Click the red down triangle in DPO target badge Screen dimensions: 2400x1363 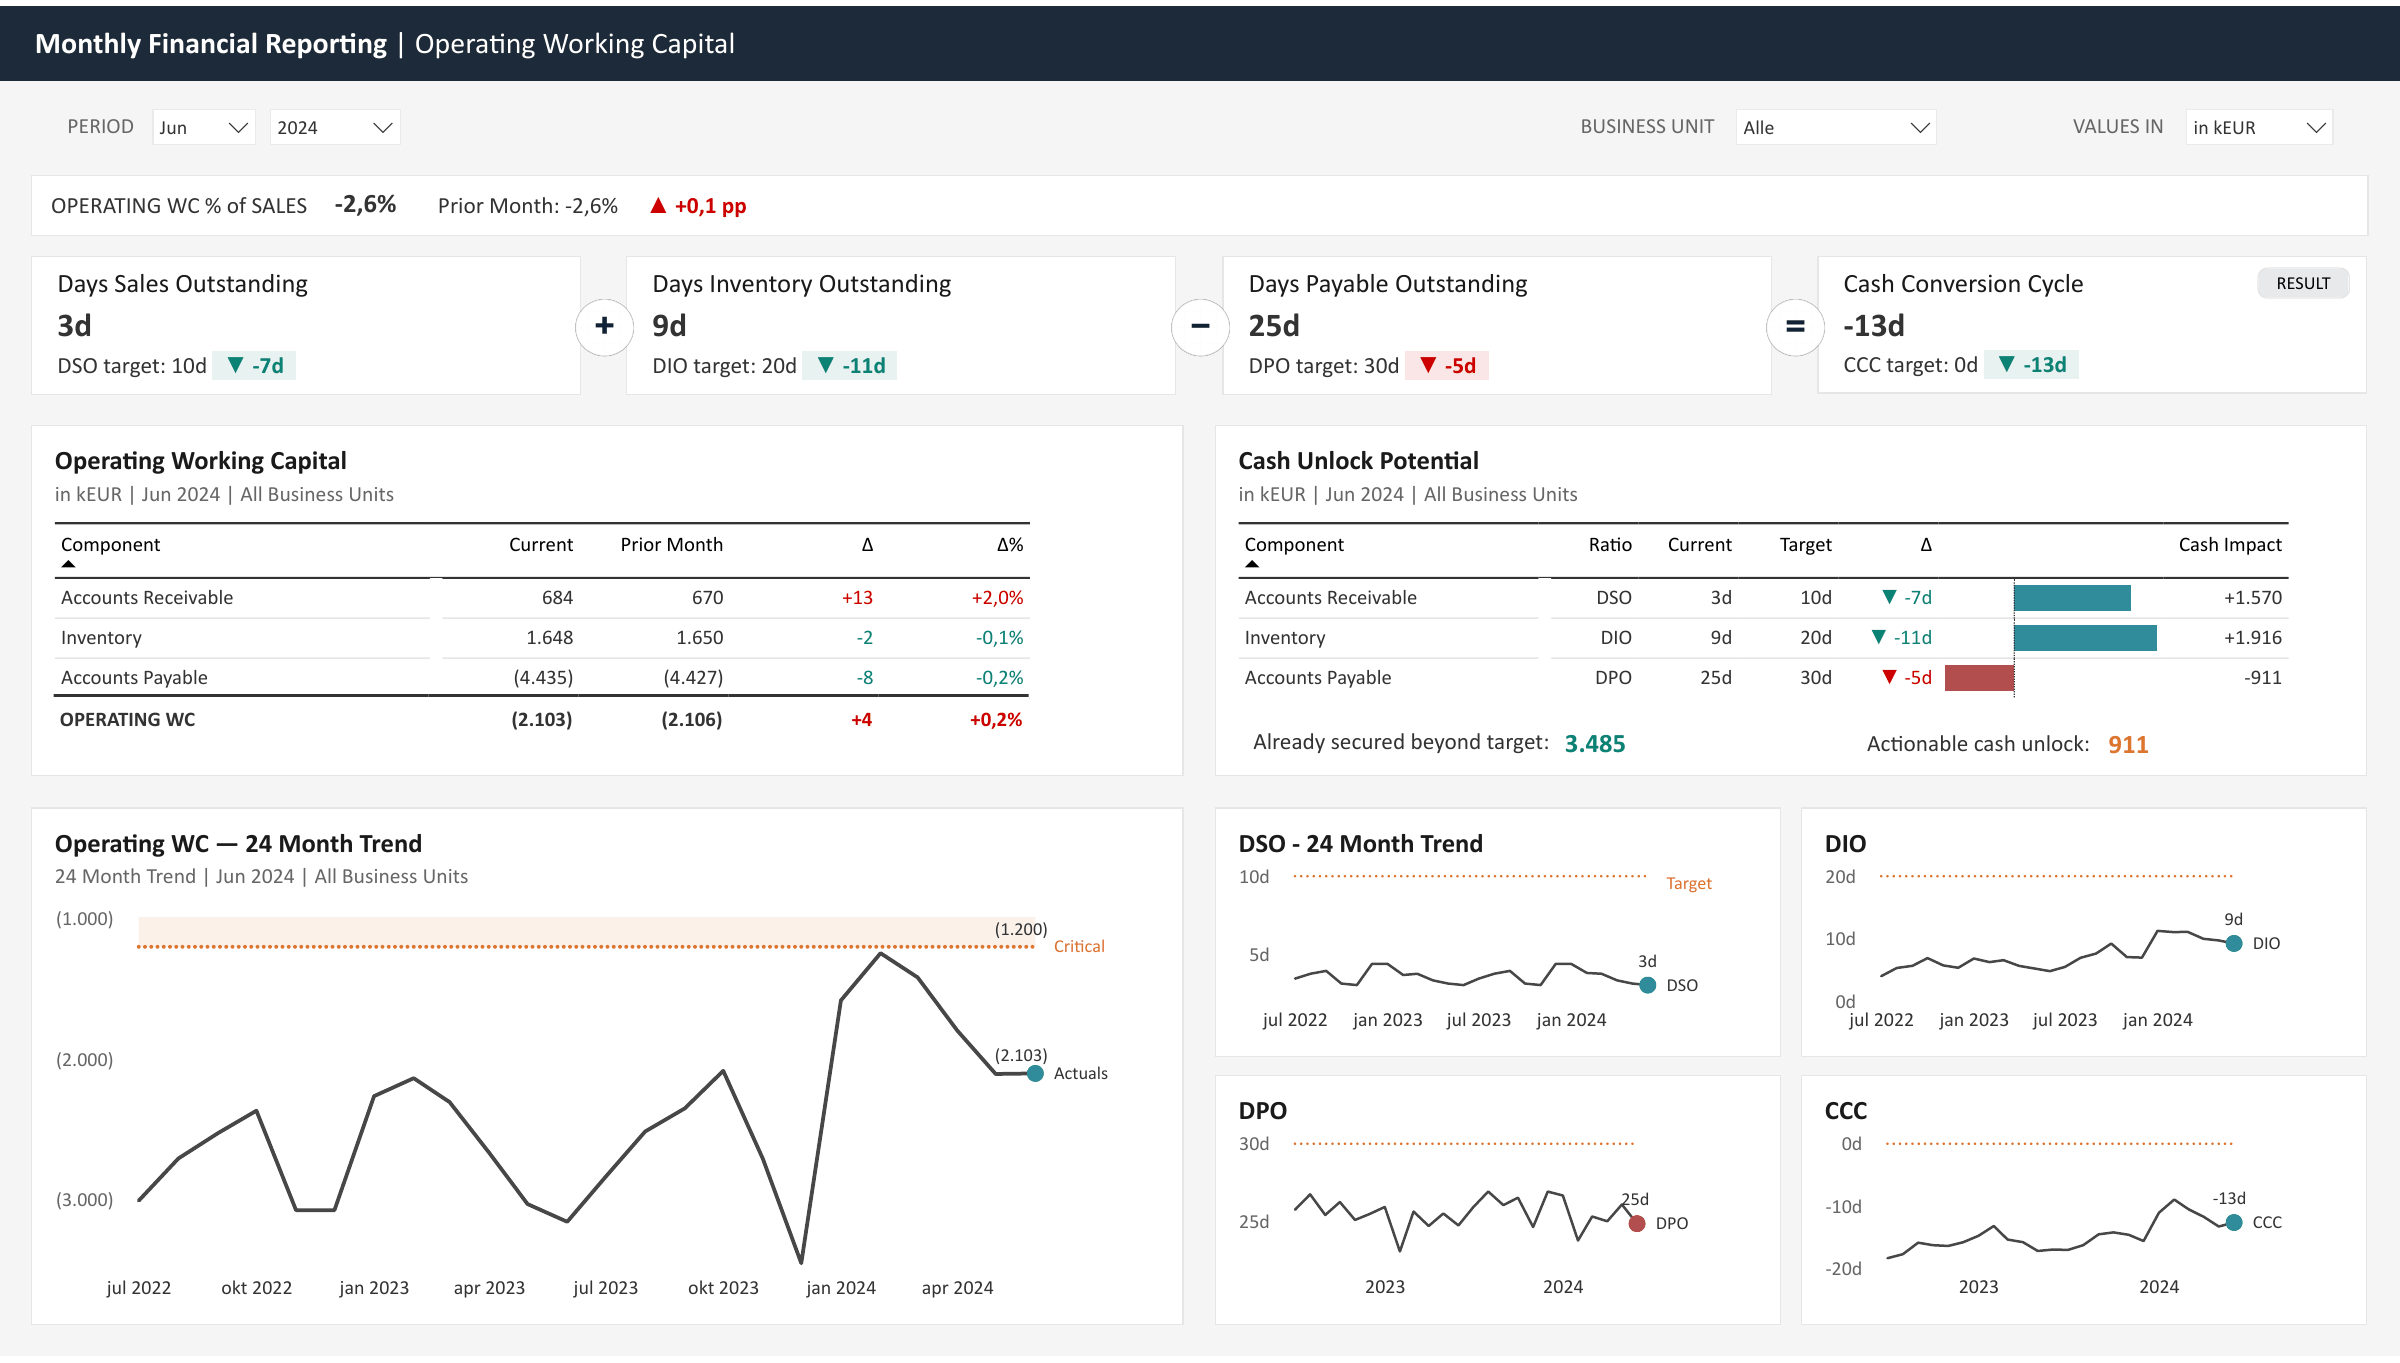pyautogui.click(x=1428, y=365)
